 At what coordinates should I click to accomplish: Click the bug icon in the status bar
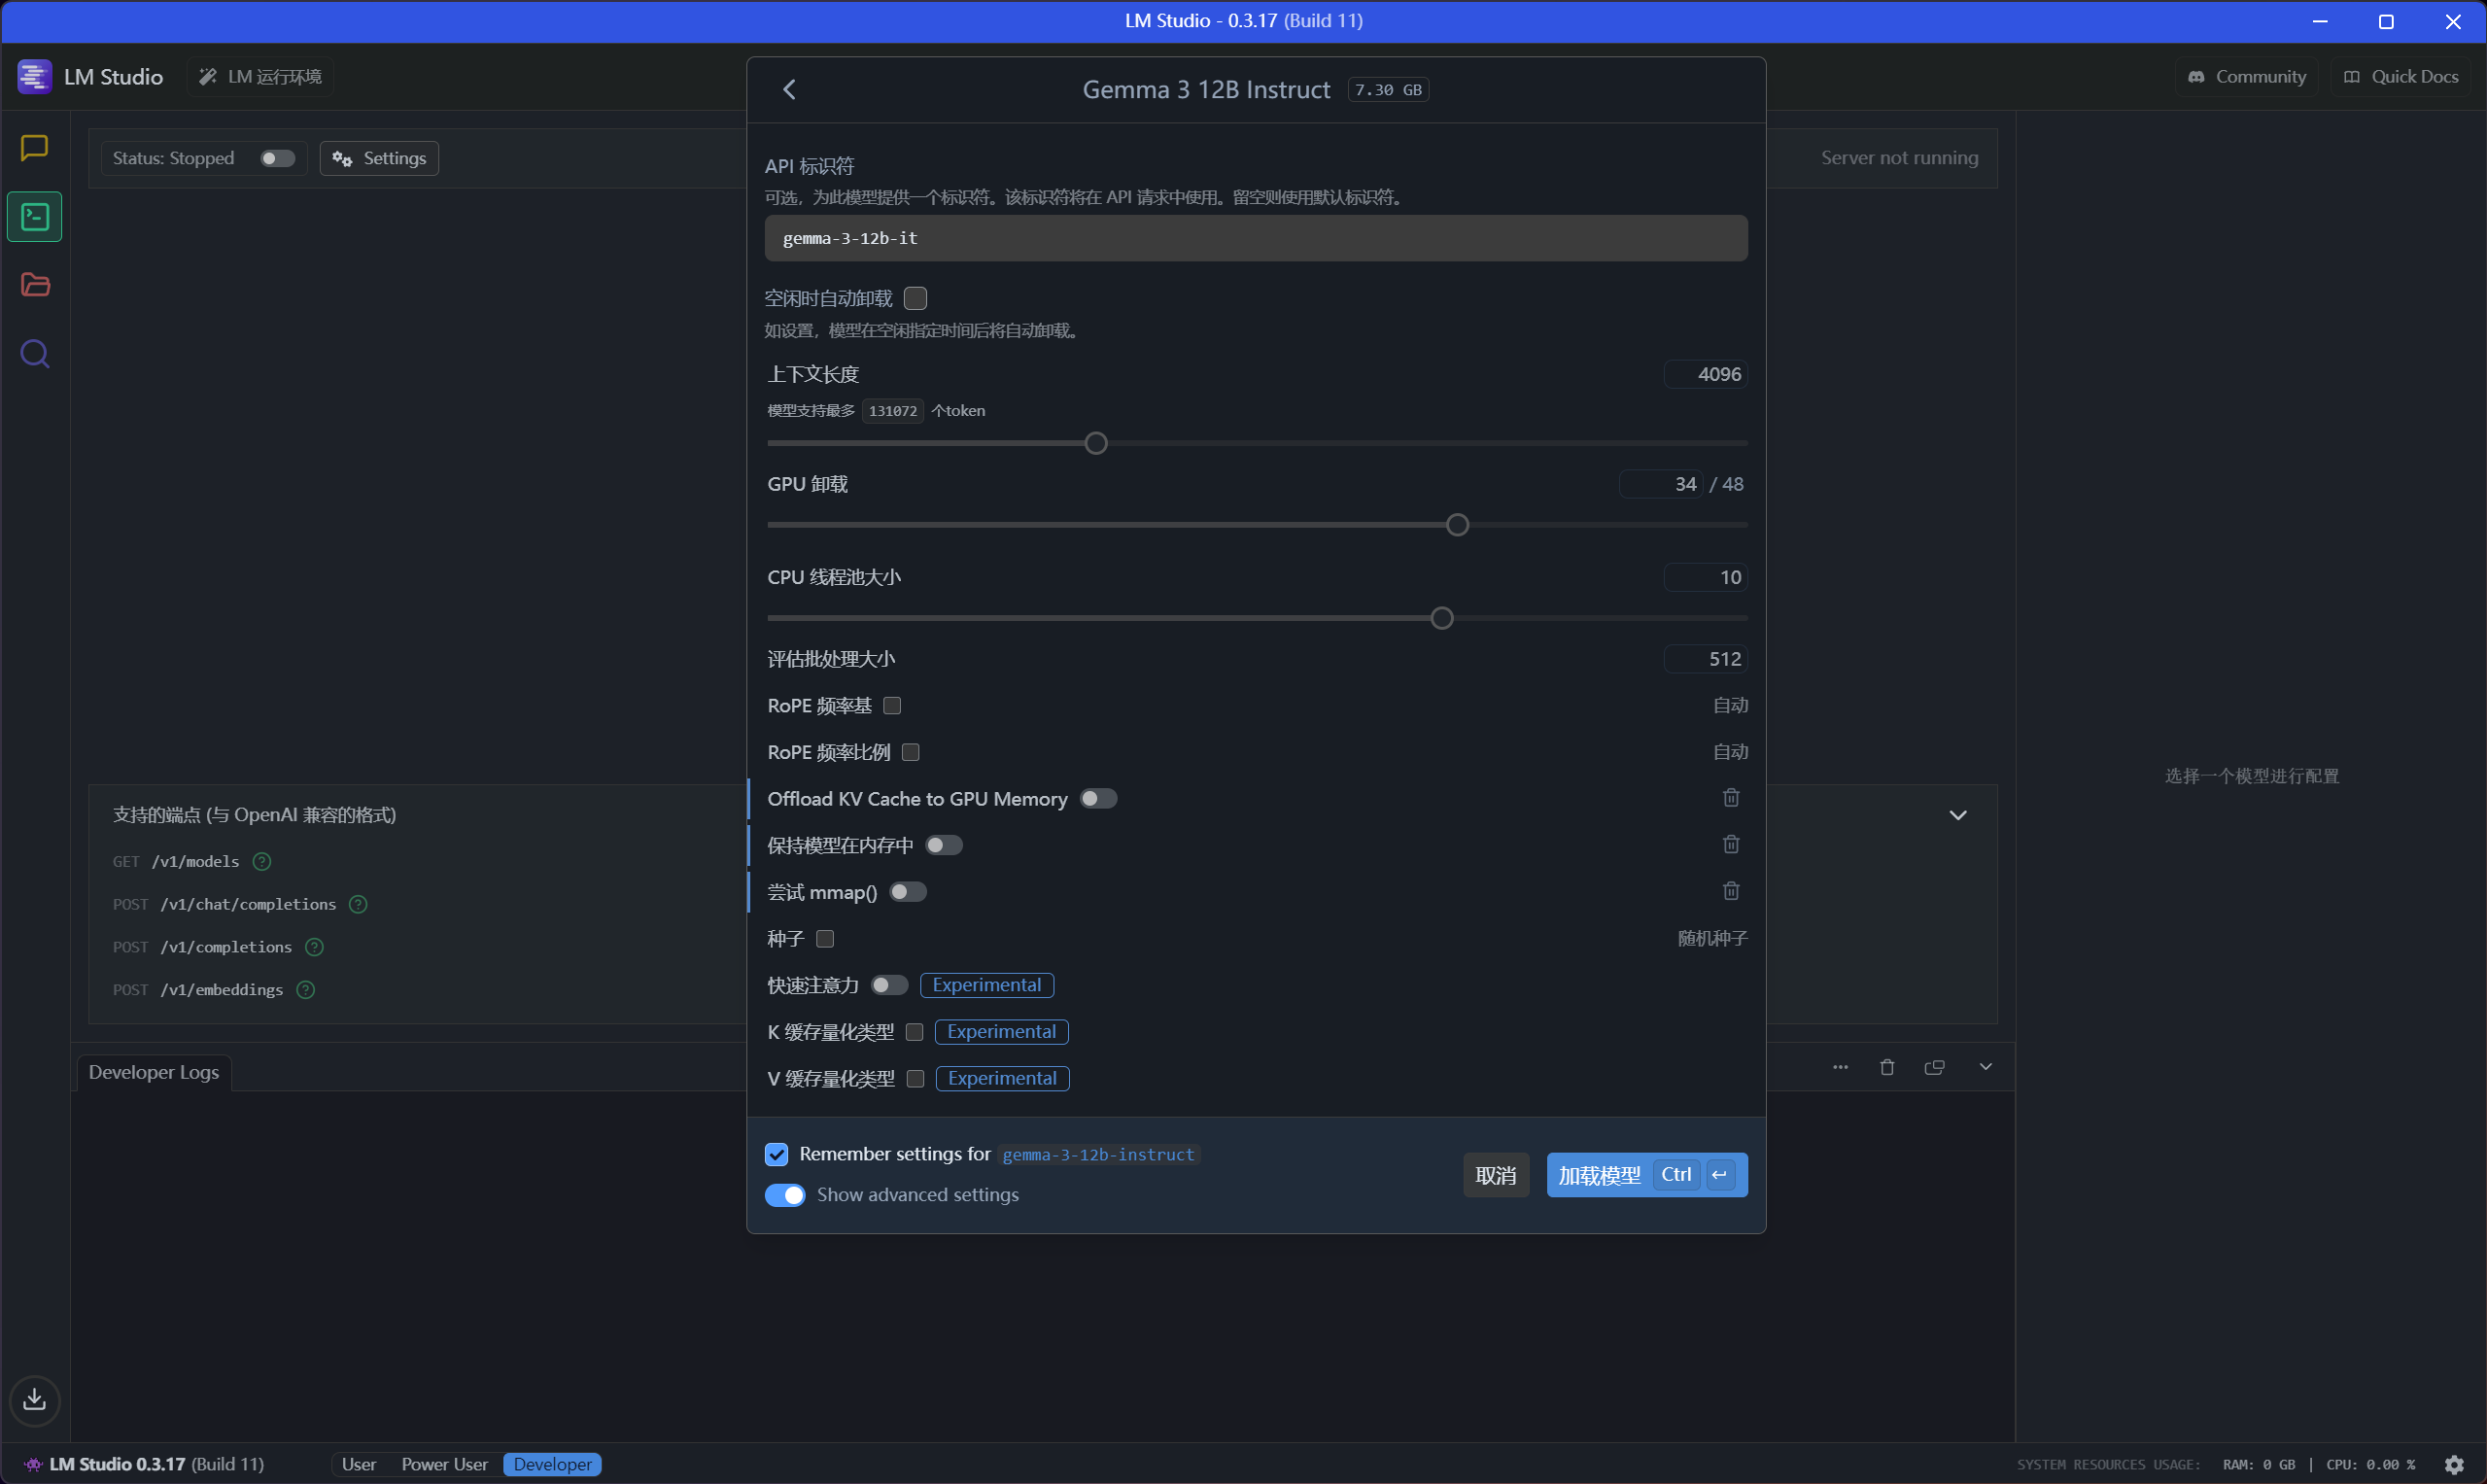tap(33, 1464)
